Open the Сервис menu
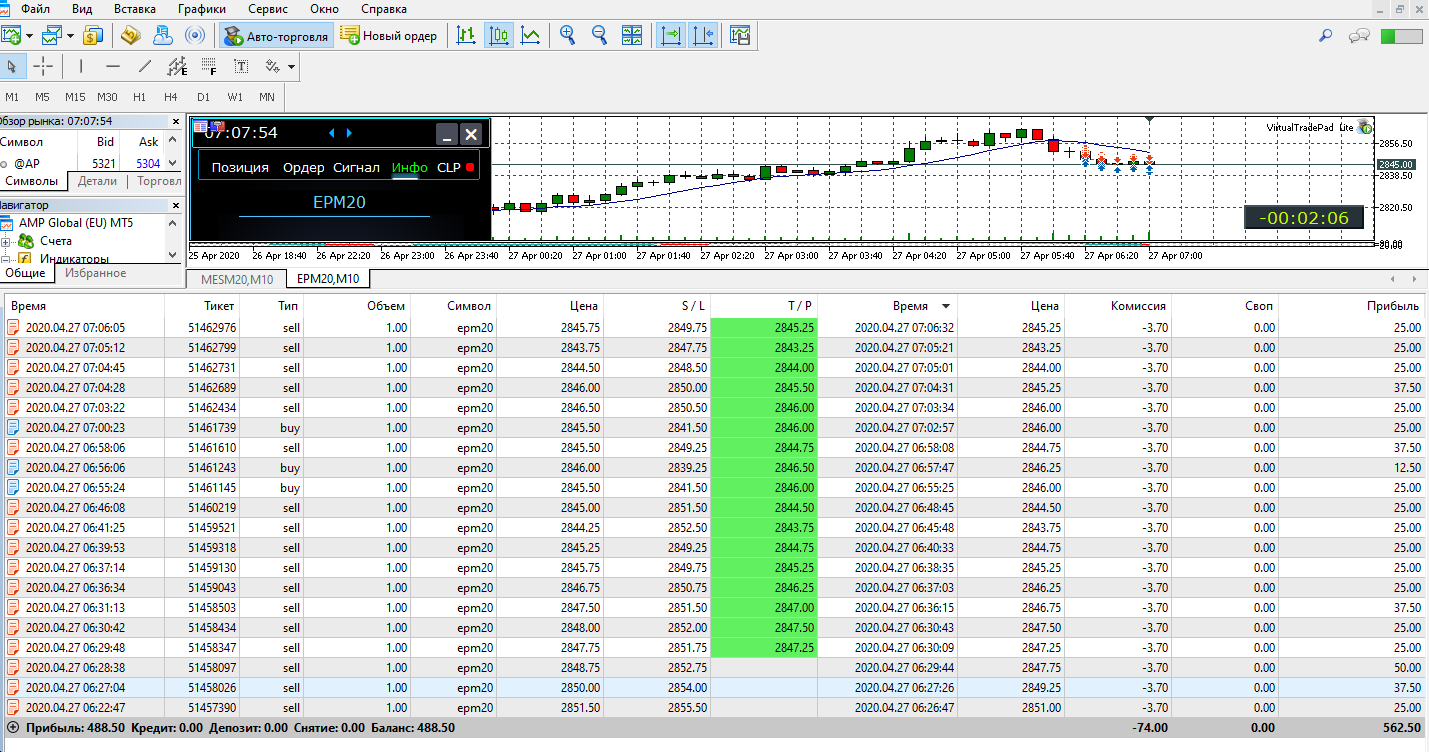This screenshot has height=752, width=1429. click(x=267, y=9)
